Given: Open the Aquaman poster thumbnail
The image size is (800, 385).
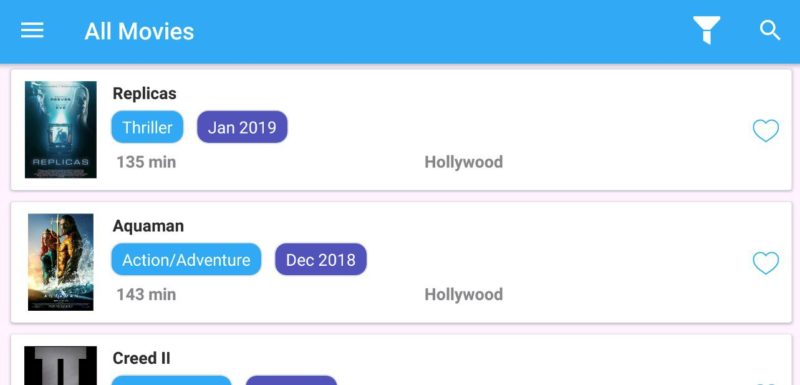Looking at the screenshot, I should coord(61,262).
